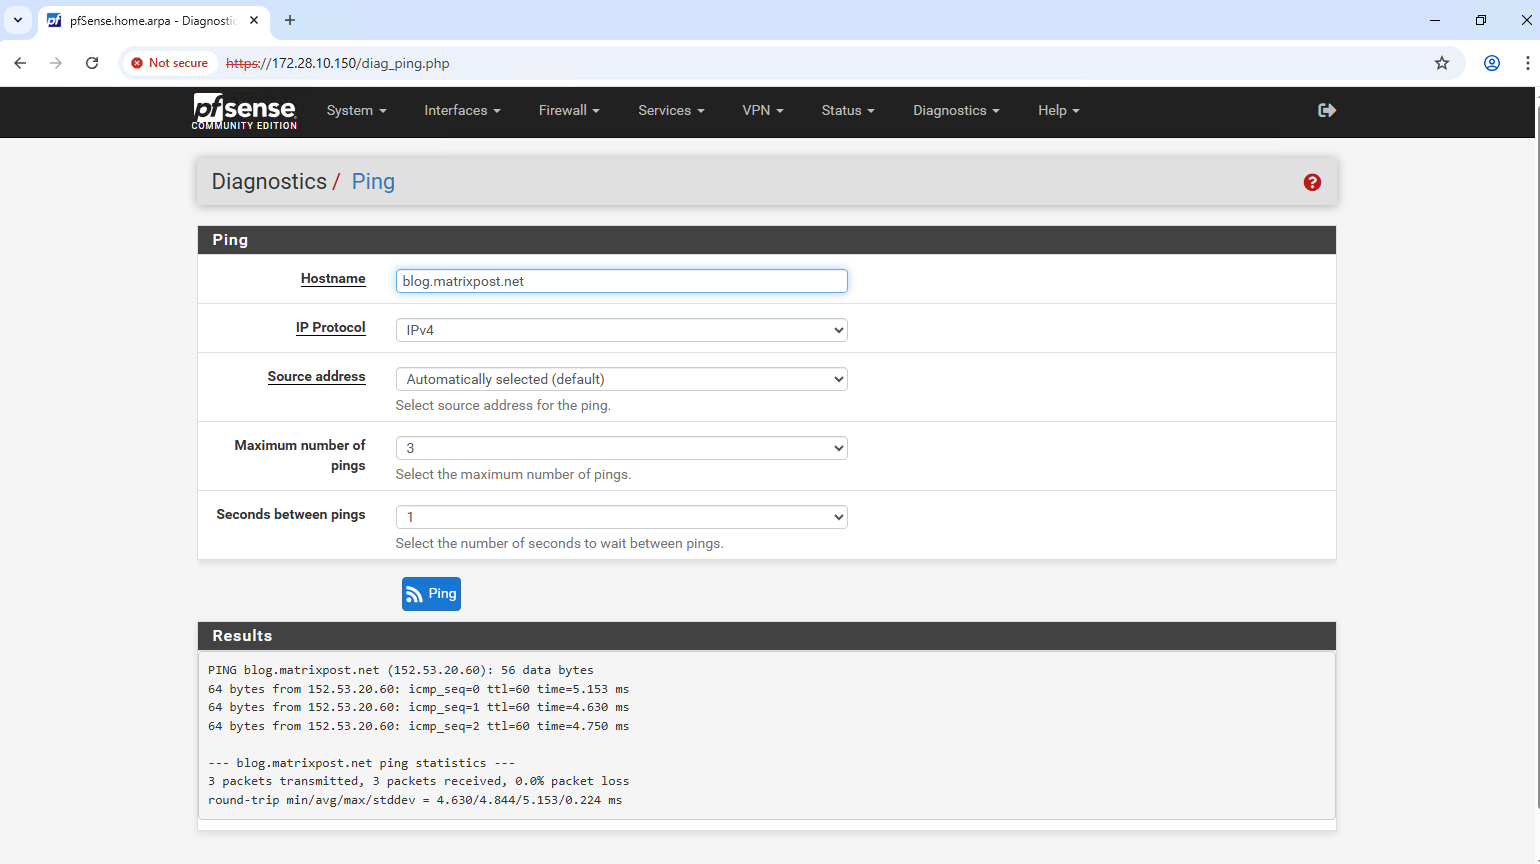Click the red help question mark icon

tap(1312, 182)
